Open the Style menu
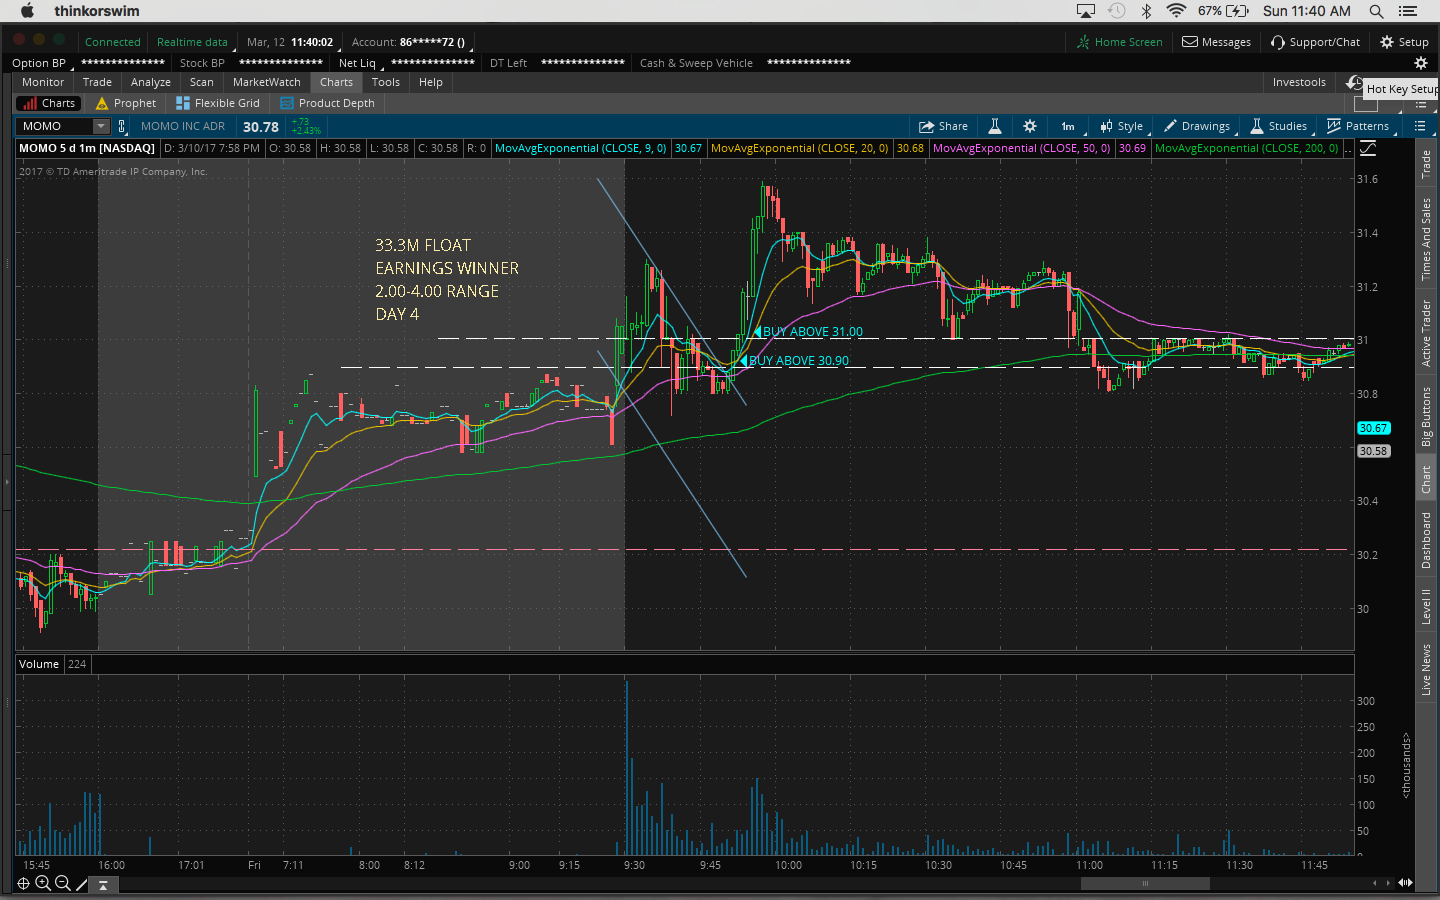This screenshot has width=1440, height=900. tap(1121, 126)
